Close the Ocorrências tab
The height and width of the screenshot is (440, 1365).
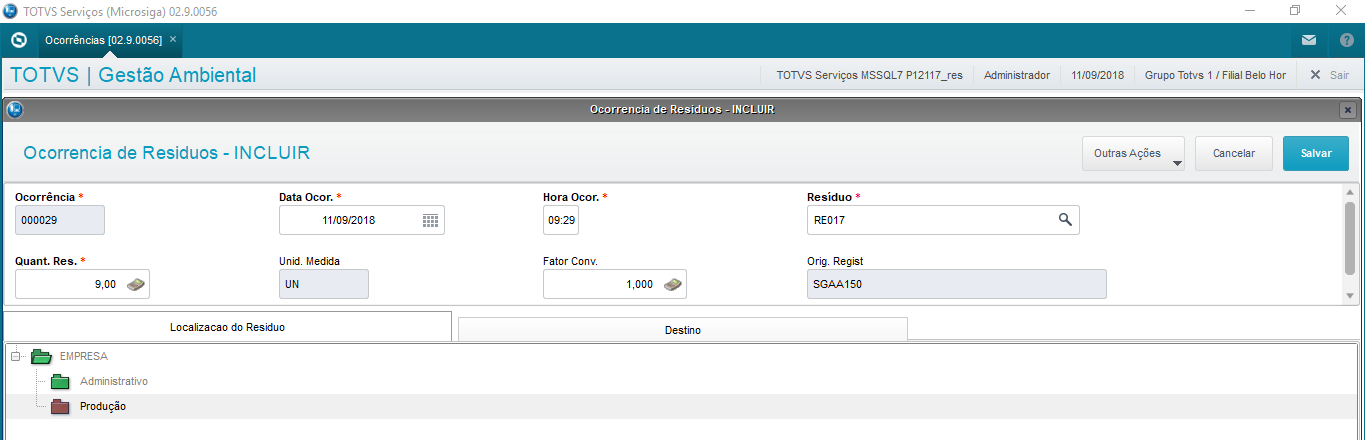173,39
